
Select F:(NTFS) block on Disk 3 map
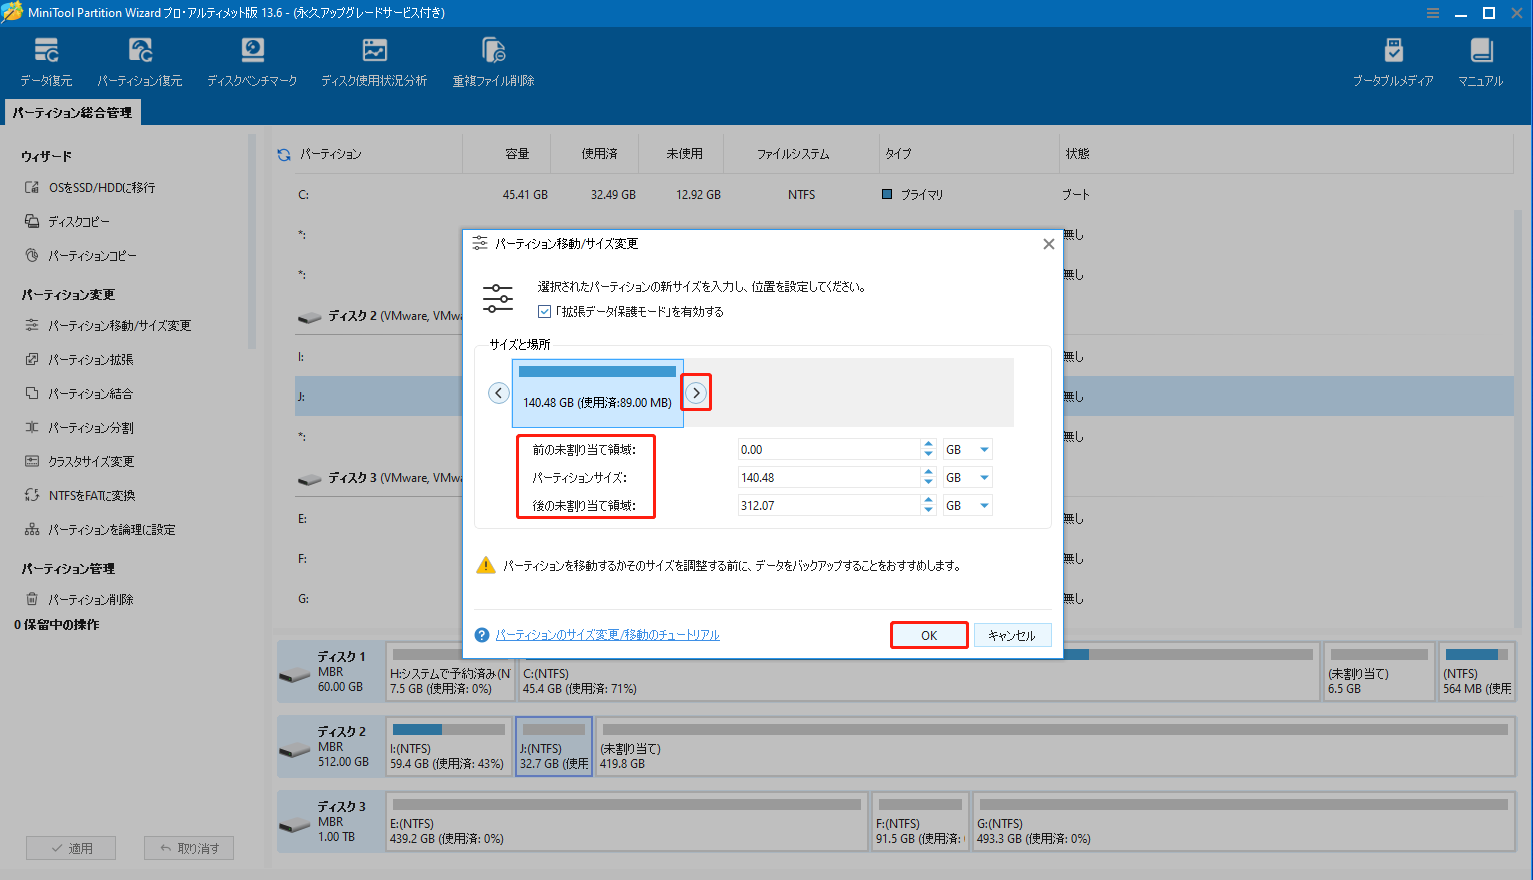[920, 822]
